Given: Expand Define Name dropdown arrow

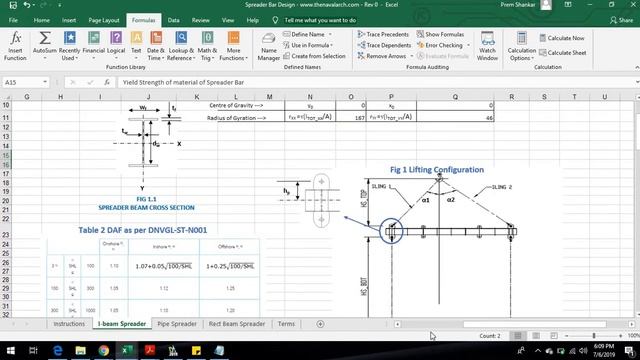Looking at the screenshot, I should [330, 35].
